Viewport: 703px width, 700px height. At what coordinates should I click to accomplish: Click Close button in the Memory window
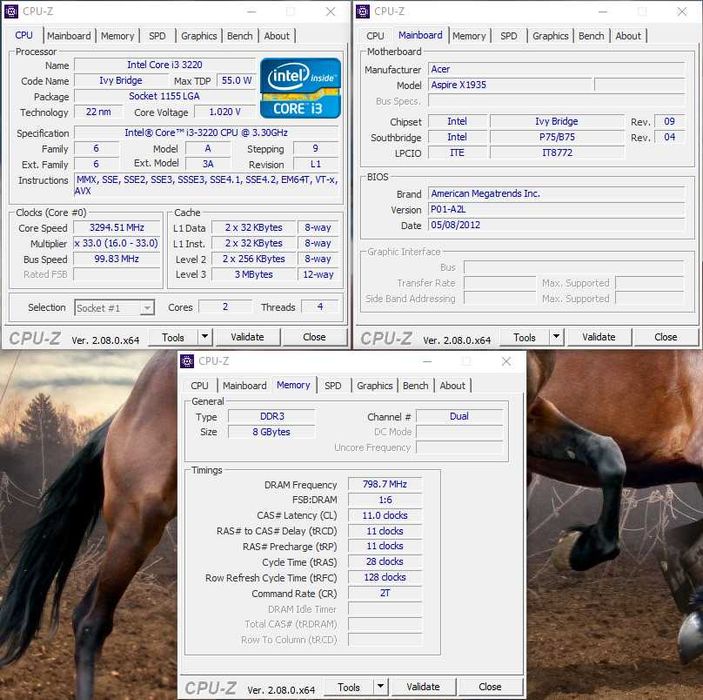point(490,687)
